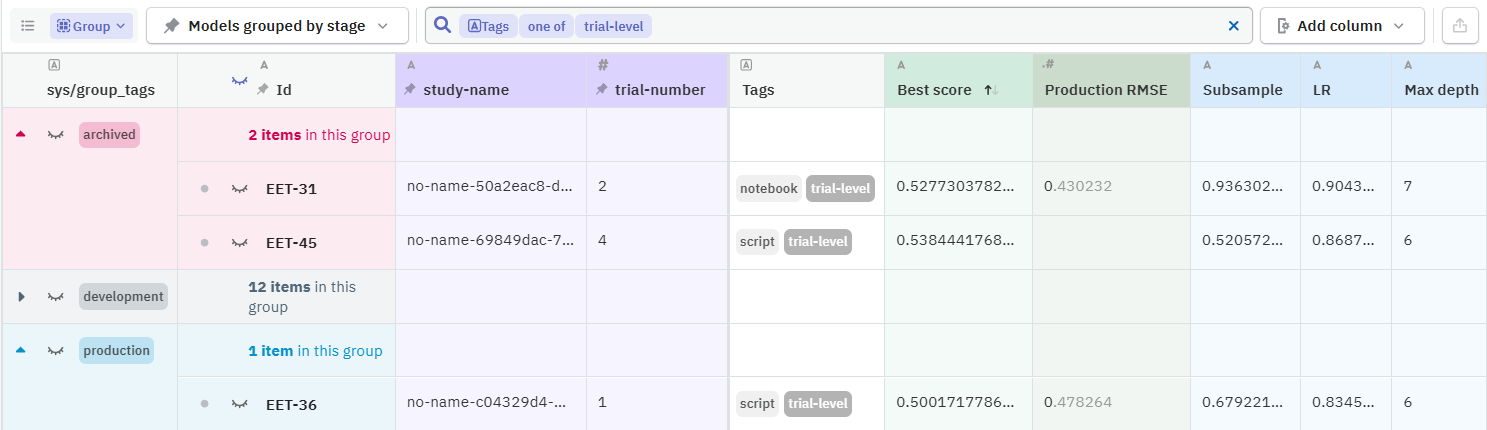Click the trial-level tag on EET-45
The width and height of the screenshot is (1487, 430).
pyautogui.click(x=818, y=241)
